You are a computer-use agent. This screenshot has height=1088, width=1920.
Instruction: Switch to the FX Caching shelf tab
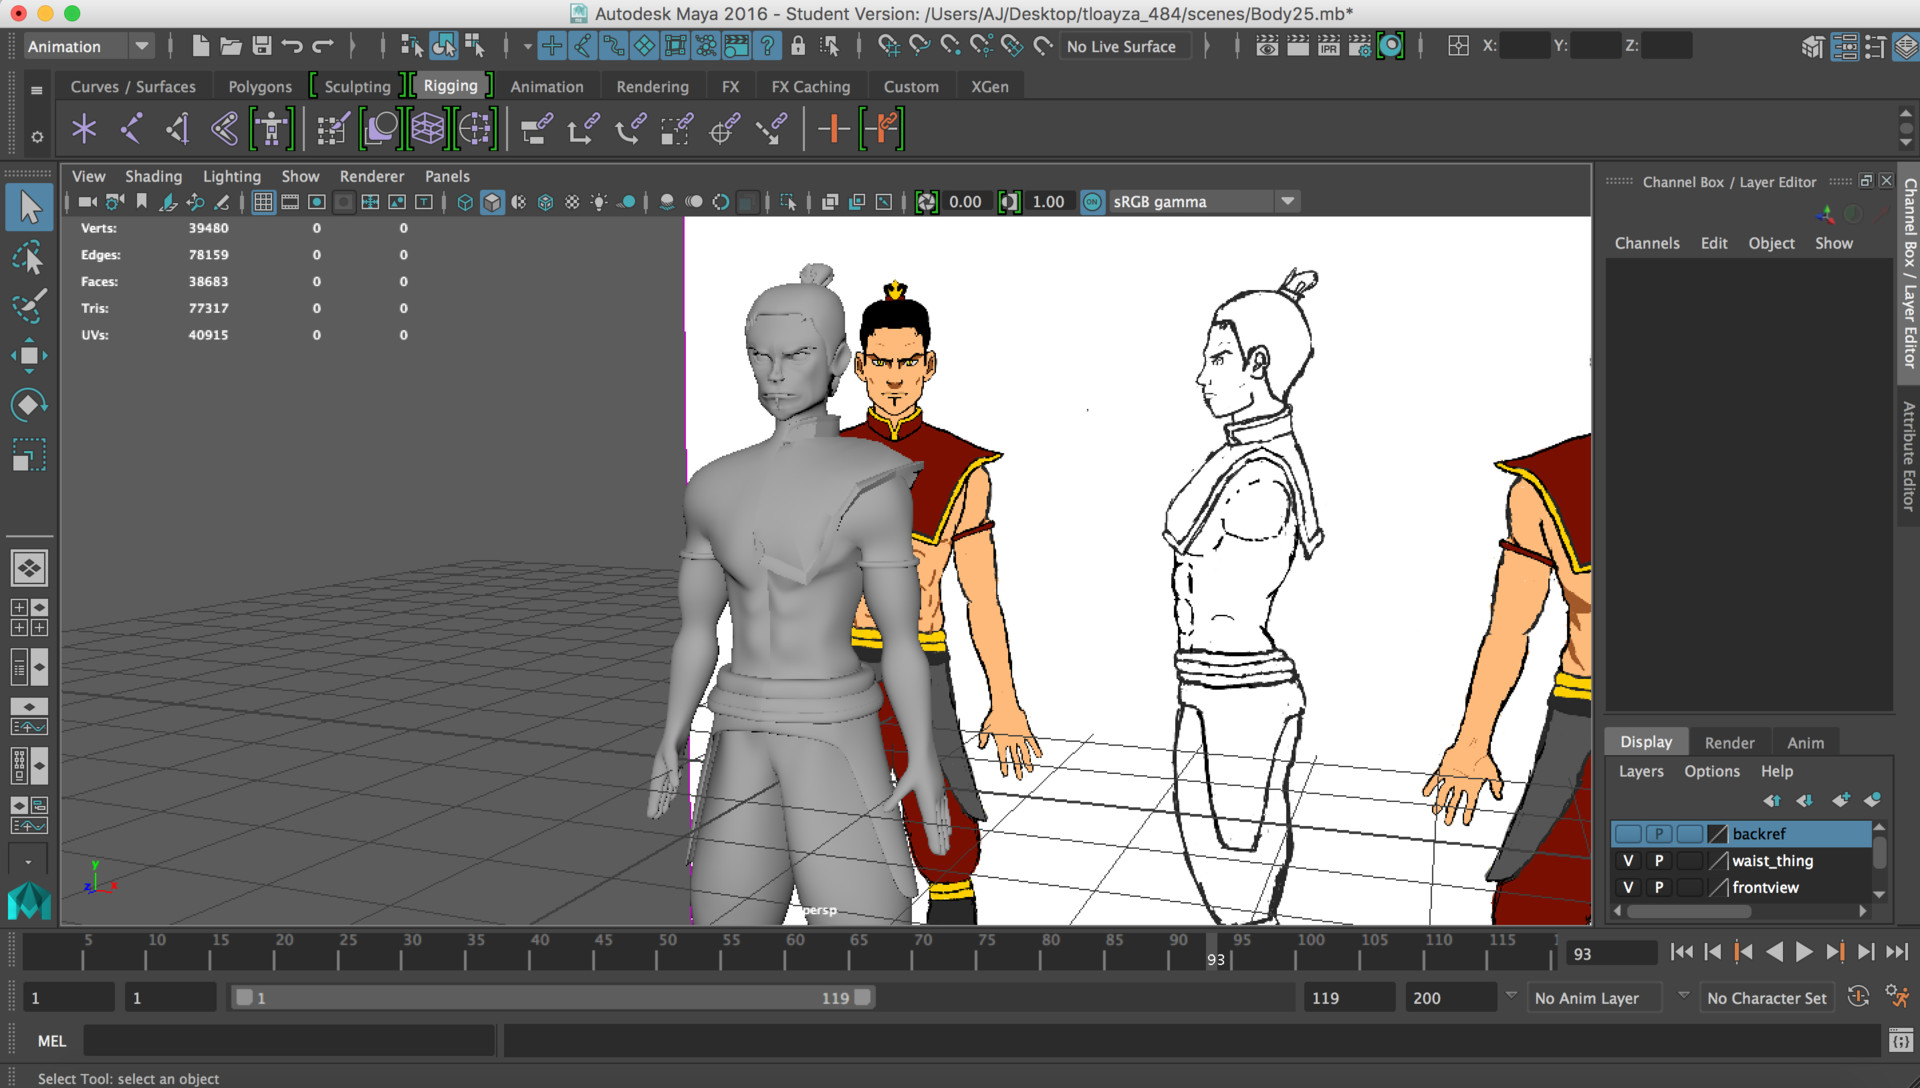pyautogui.click(x=811, y=87)
